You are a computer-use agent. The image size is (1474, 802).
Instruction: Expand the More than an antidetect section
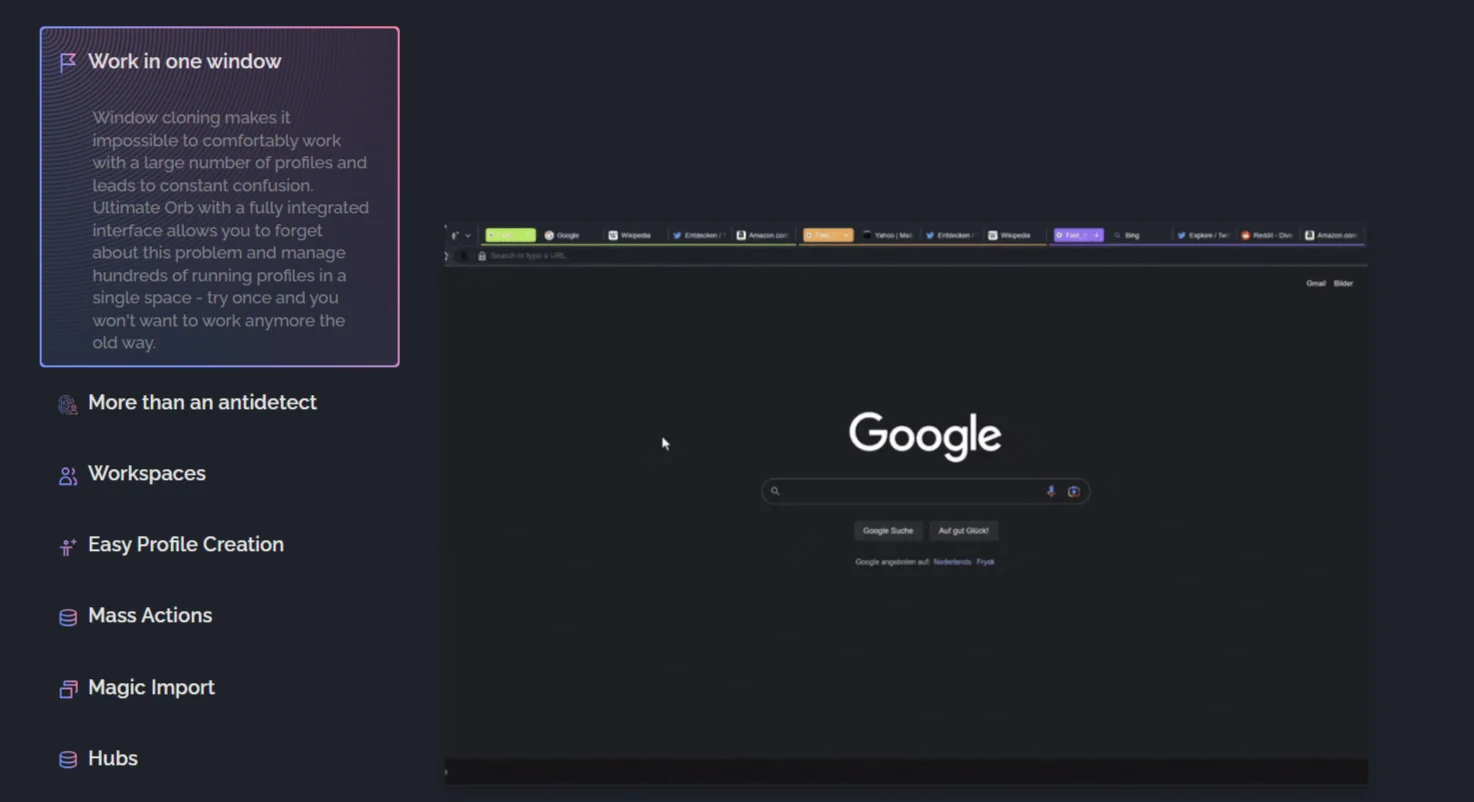point(202,403)
